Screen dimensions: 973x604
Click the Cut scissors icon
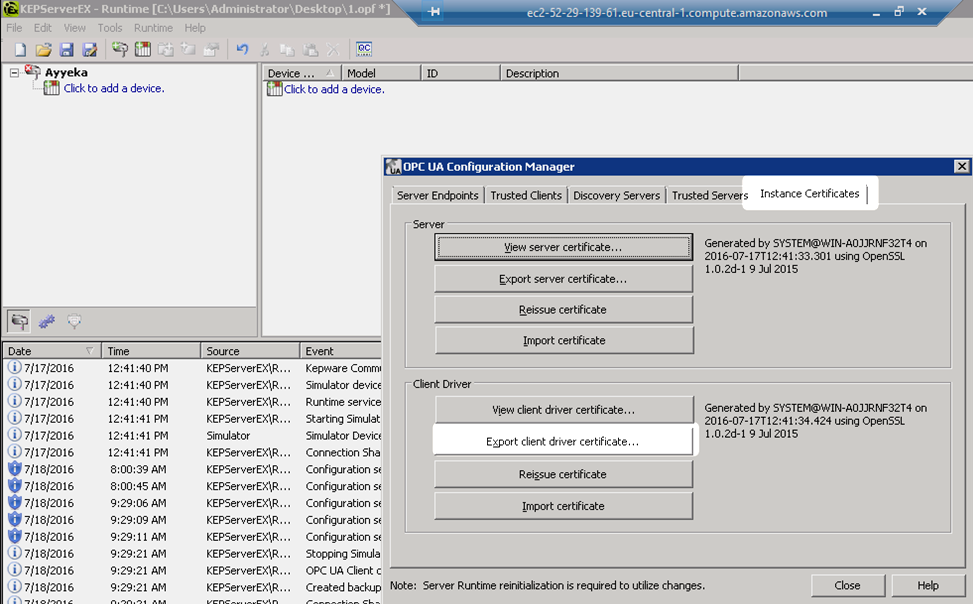tap(265, 49)
